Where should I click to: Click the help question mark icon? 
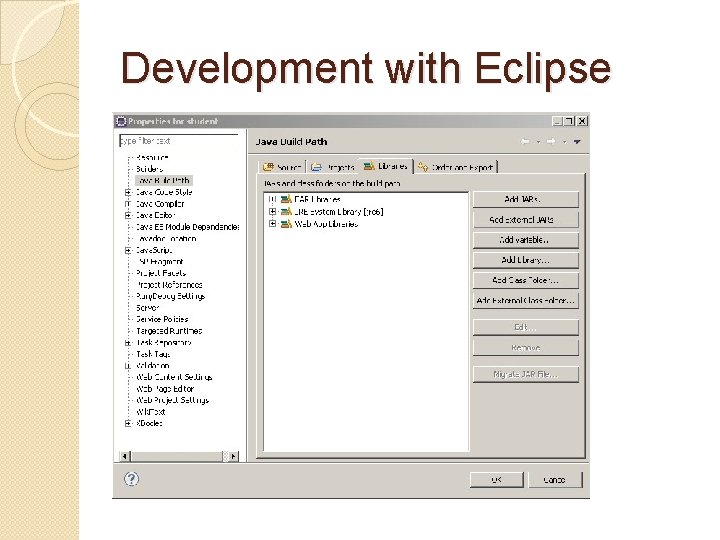[131, 479]
